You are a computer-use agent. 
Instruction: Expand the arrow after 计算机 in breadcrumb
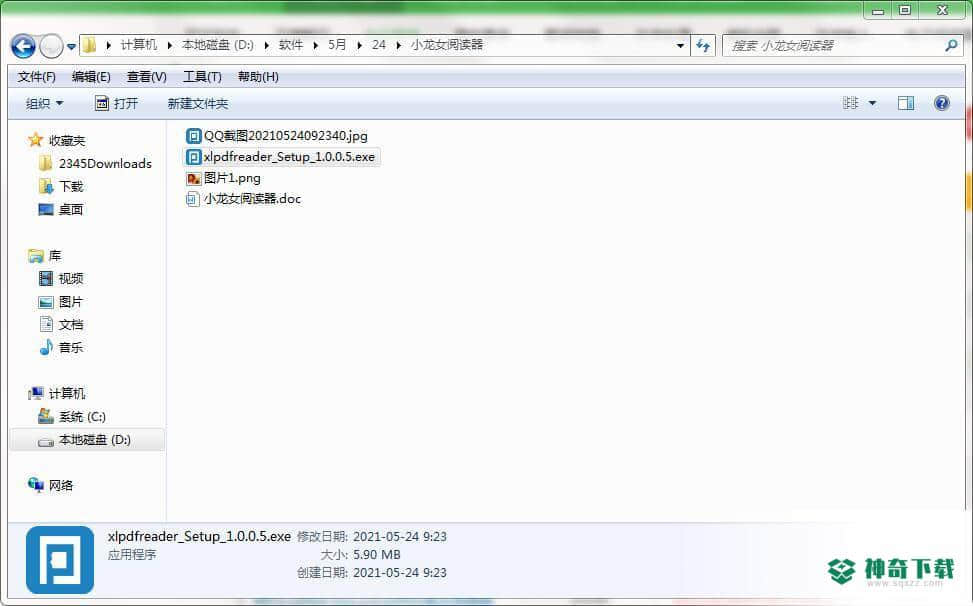pyautogui.click(x=169, y=45)
